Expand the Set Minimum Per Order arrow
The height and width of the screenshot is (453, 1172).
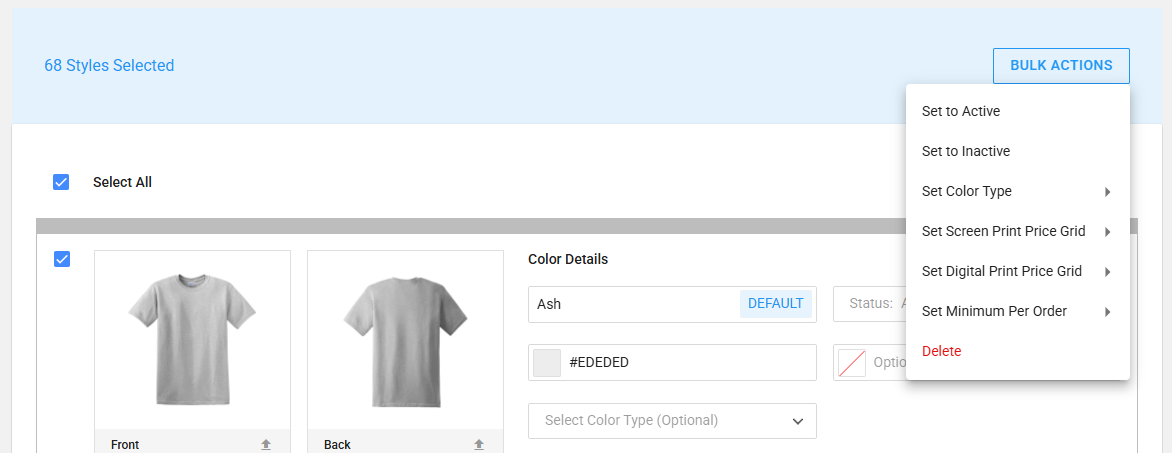(1107, 312)
